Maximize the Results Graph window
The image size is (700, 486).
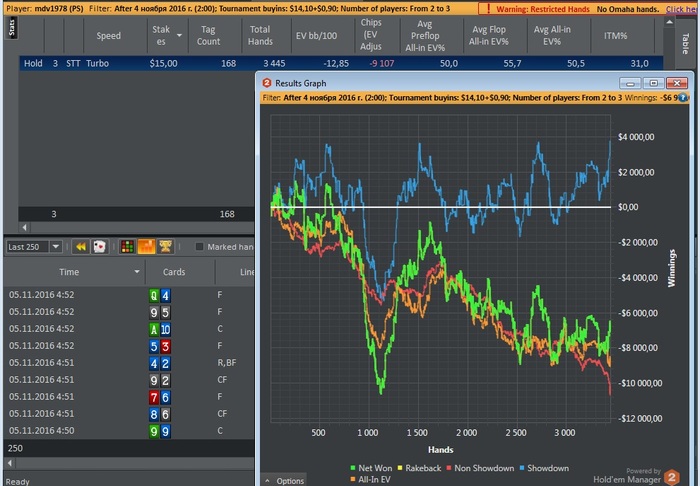tap(654, 83)
